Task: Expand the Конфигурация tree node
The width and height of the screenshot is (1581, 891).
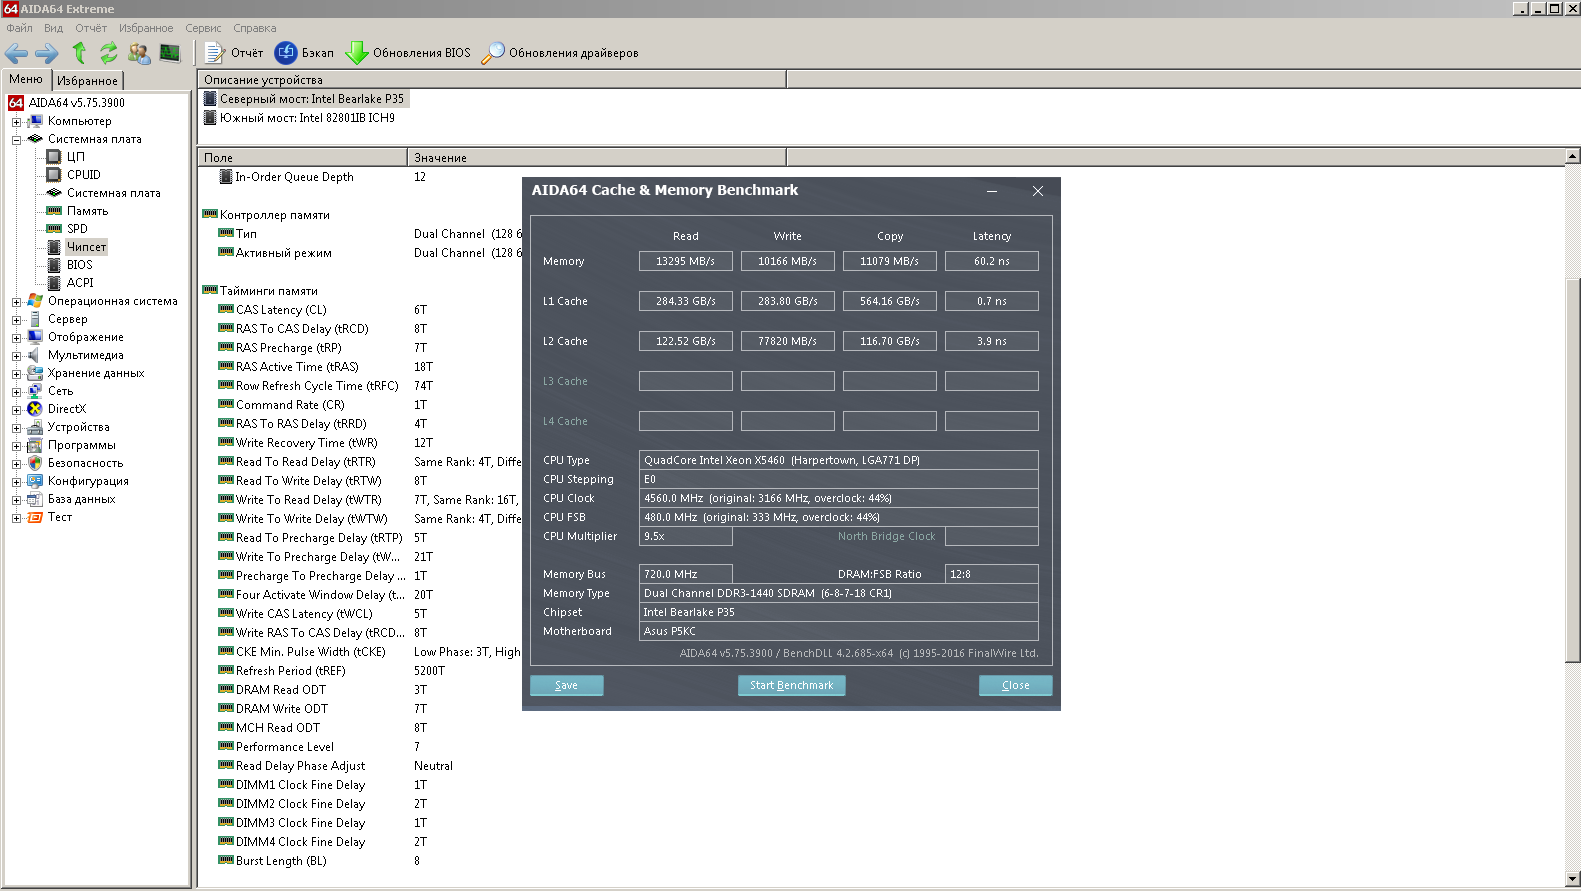Action: [x=16, y=482]
